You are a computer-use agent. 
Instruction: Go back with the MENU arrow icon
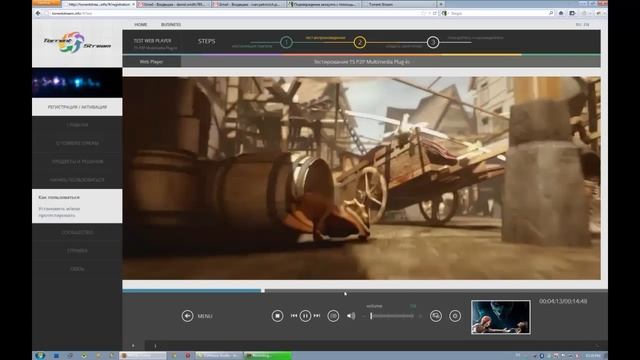tap(187, 316)
